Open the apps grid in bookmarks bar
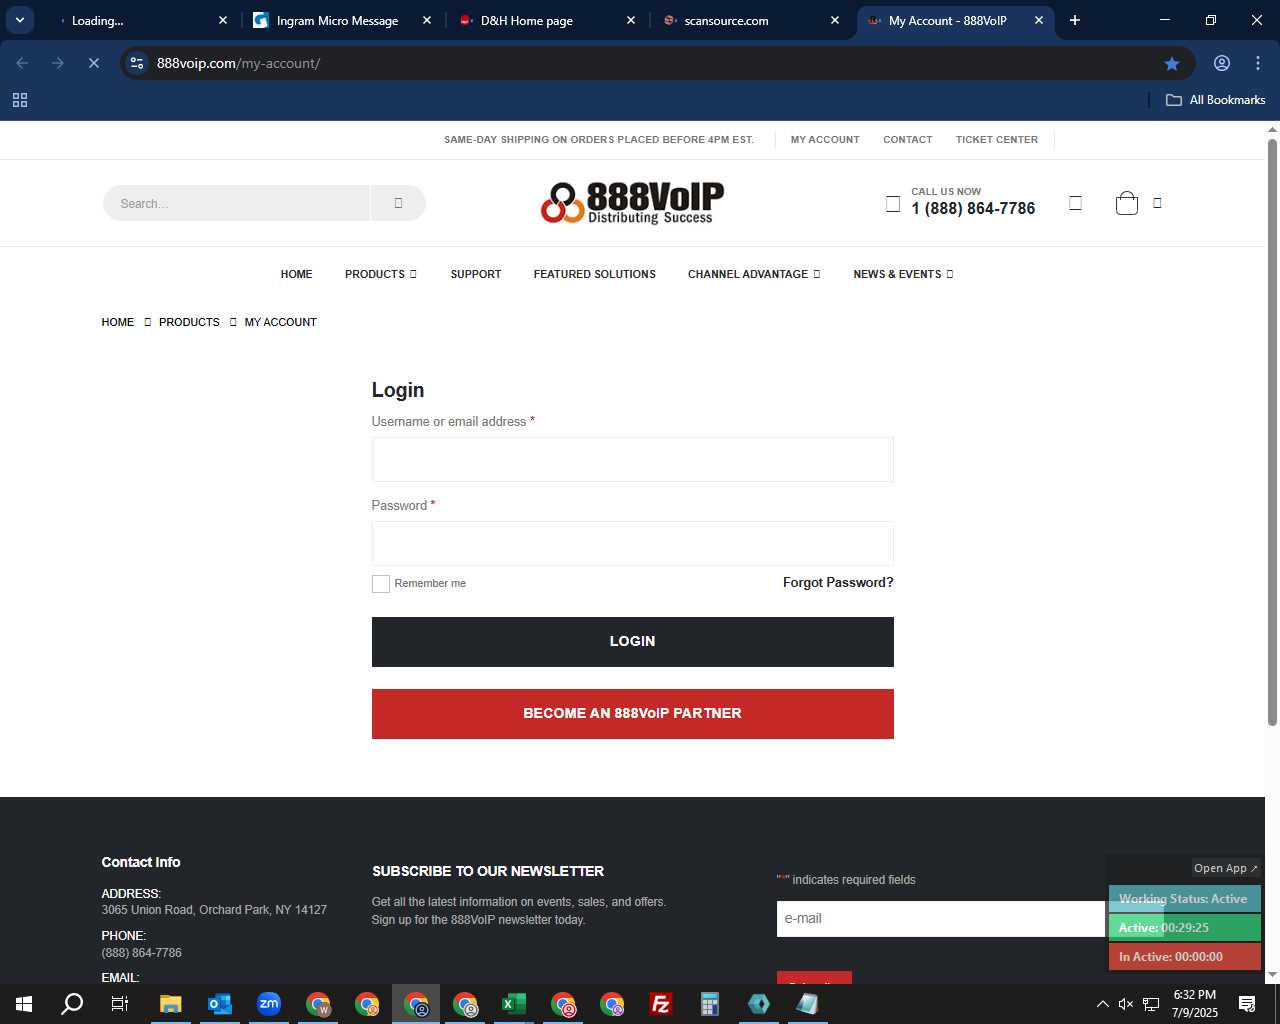The height and width of the screenshot is (1024, 1280). 20,100
